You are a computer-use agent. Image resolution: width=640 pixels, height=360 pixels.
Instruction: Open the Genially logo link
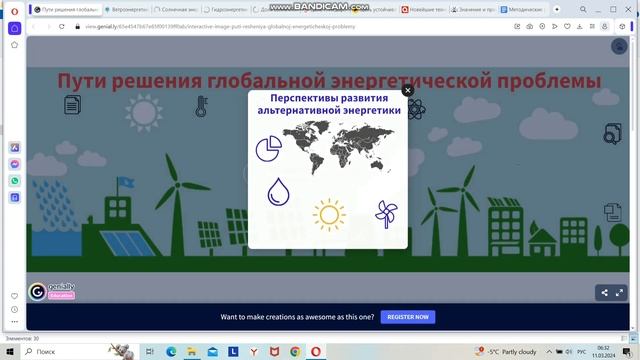pos(52,291)
